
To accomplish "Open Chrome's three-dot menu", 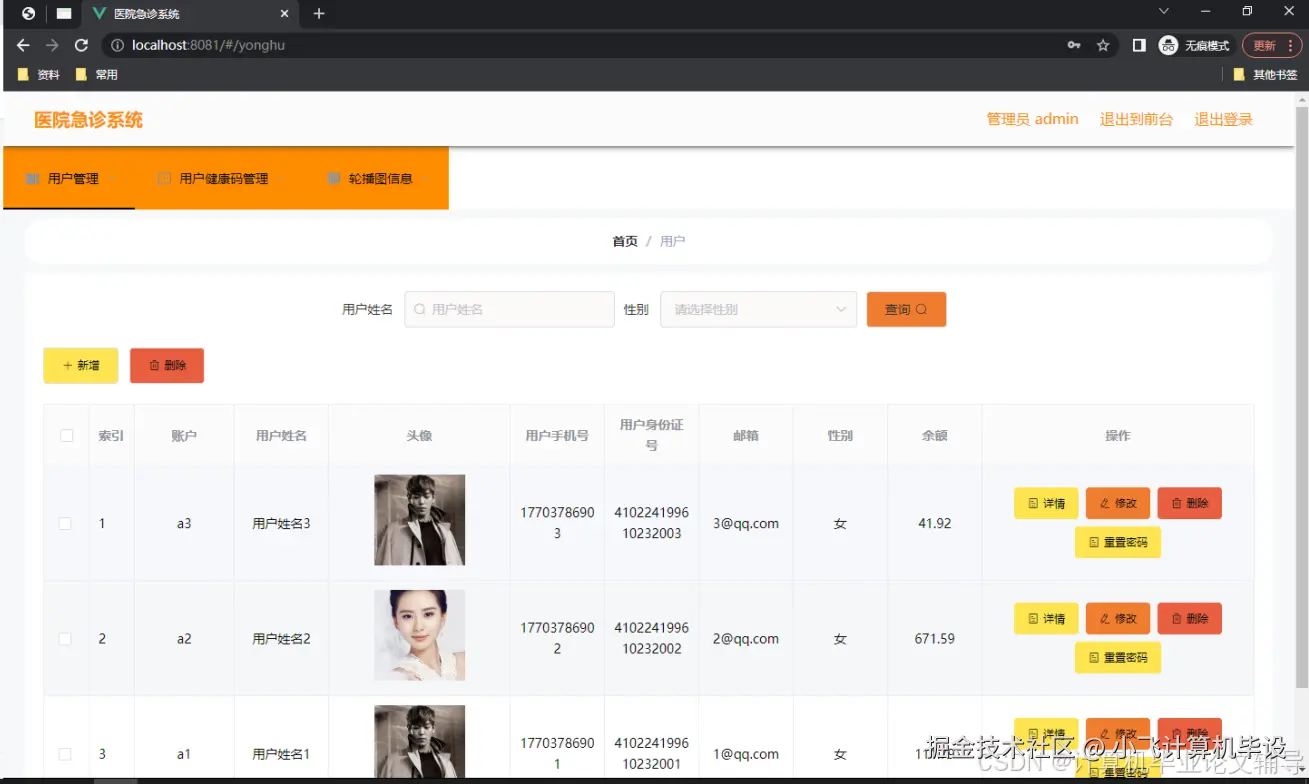I will pyautogui.click(x=1291, y=45).
